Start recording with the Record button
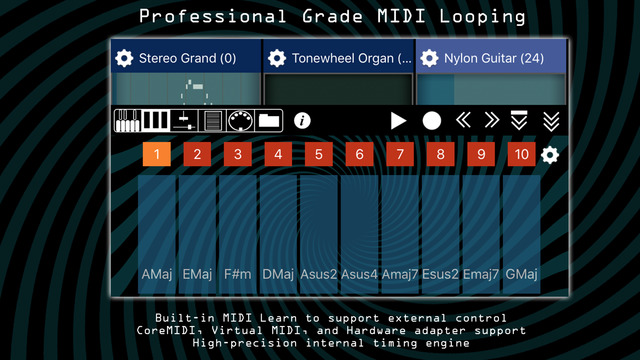640x360 pixels. 431,121
